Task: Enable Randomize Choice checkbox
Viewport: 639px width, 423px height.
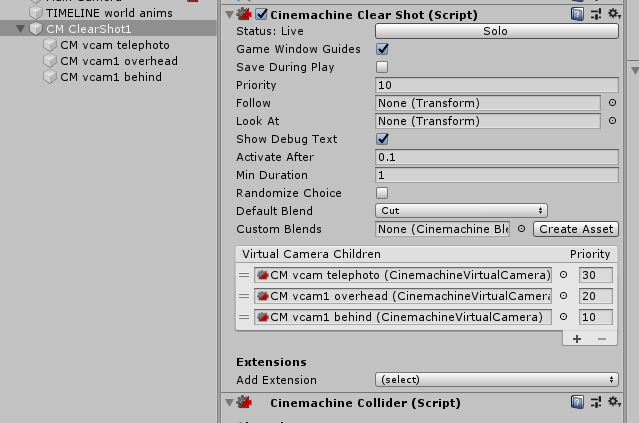Action: pos(382,193)
